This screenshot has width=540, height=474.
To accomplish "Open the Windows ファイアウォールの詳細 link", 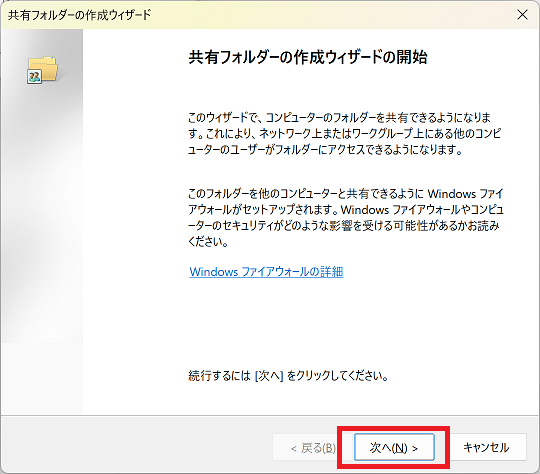I will pos(266,272).
